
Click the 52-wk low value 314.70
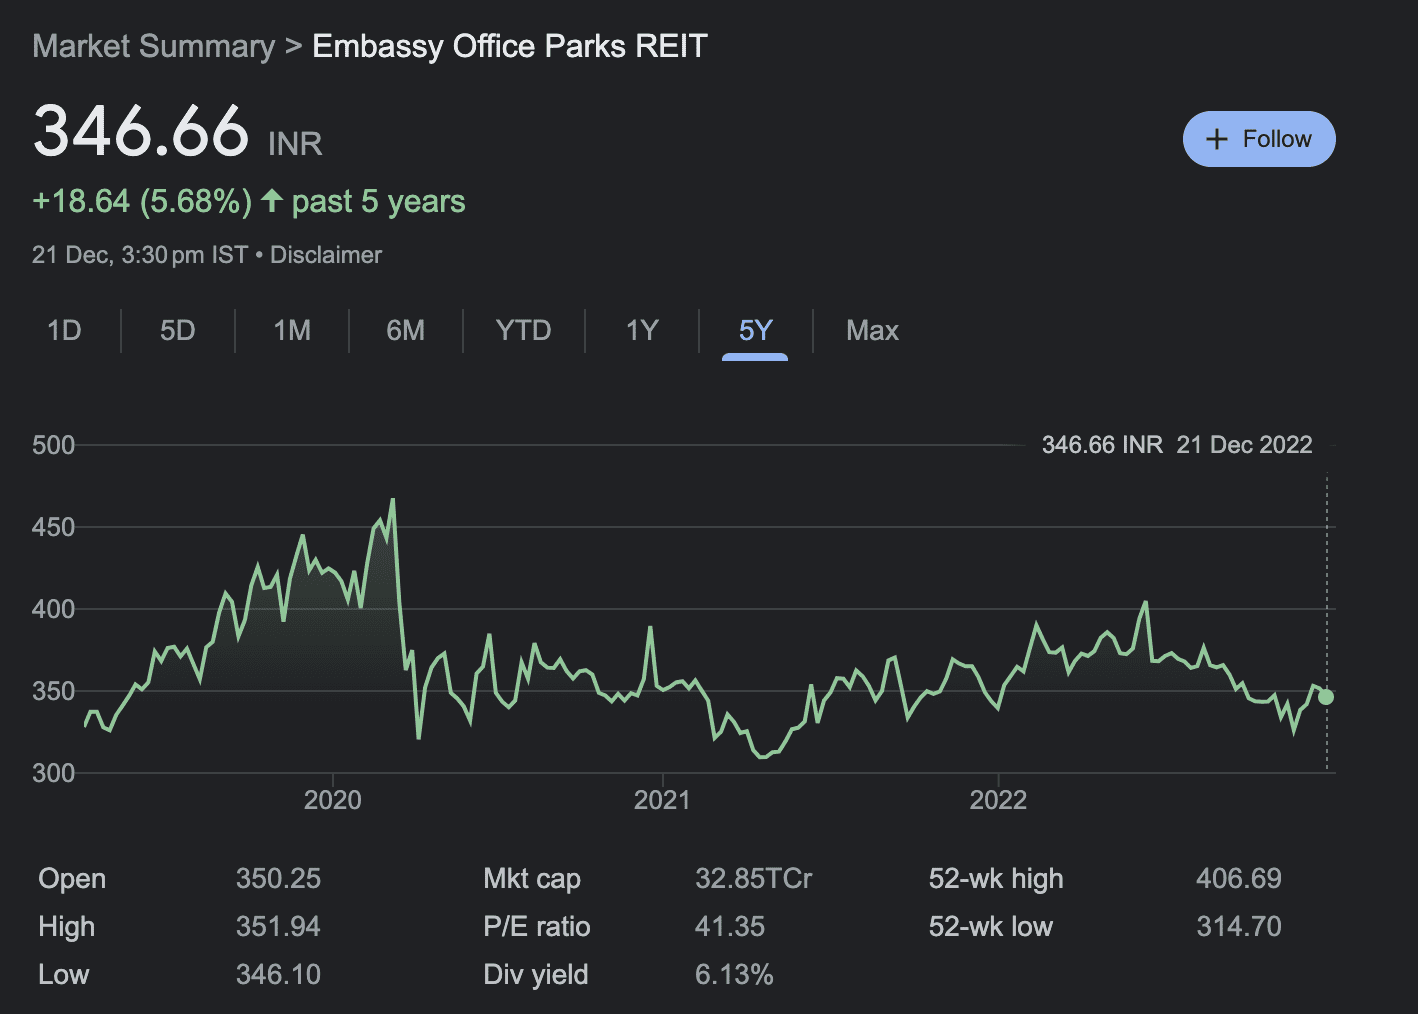pos(1239,927)
